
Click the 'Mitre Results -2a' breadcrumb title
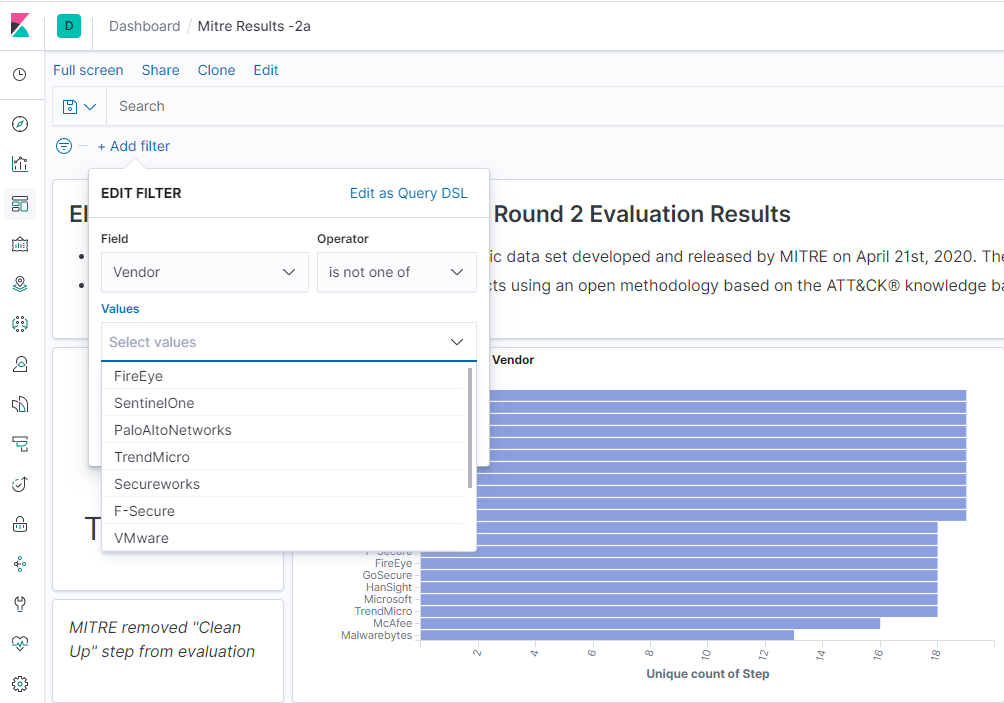(x=254, y=26)
